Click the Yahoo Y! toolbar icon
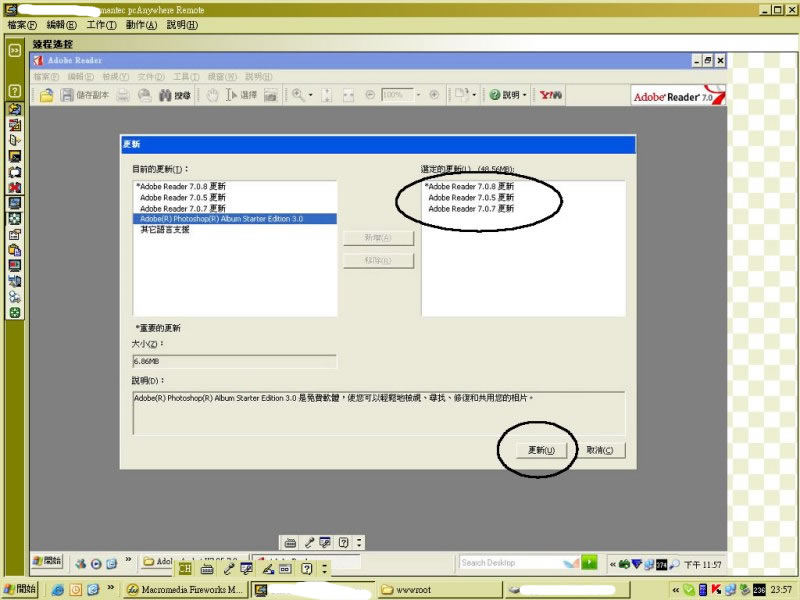Viewport: 800px width, 600px height. [551, 95]
